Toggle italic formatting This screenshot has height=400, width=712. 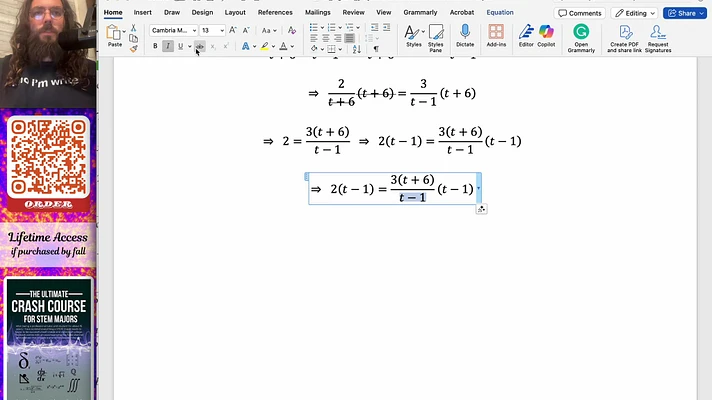click(167, 46)
